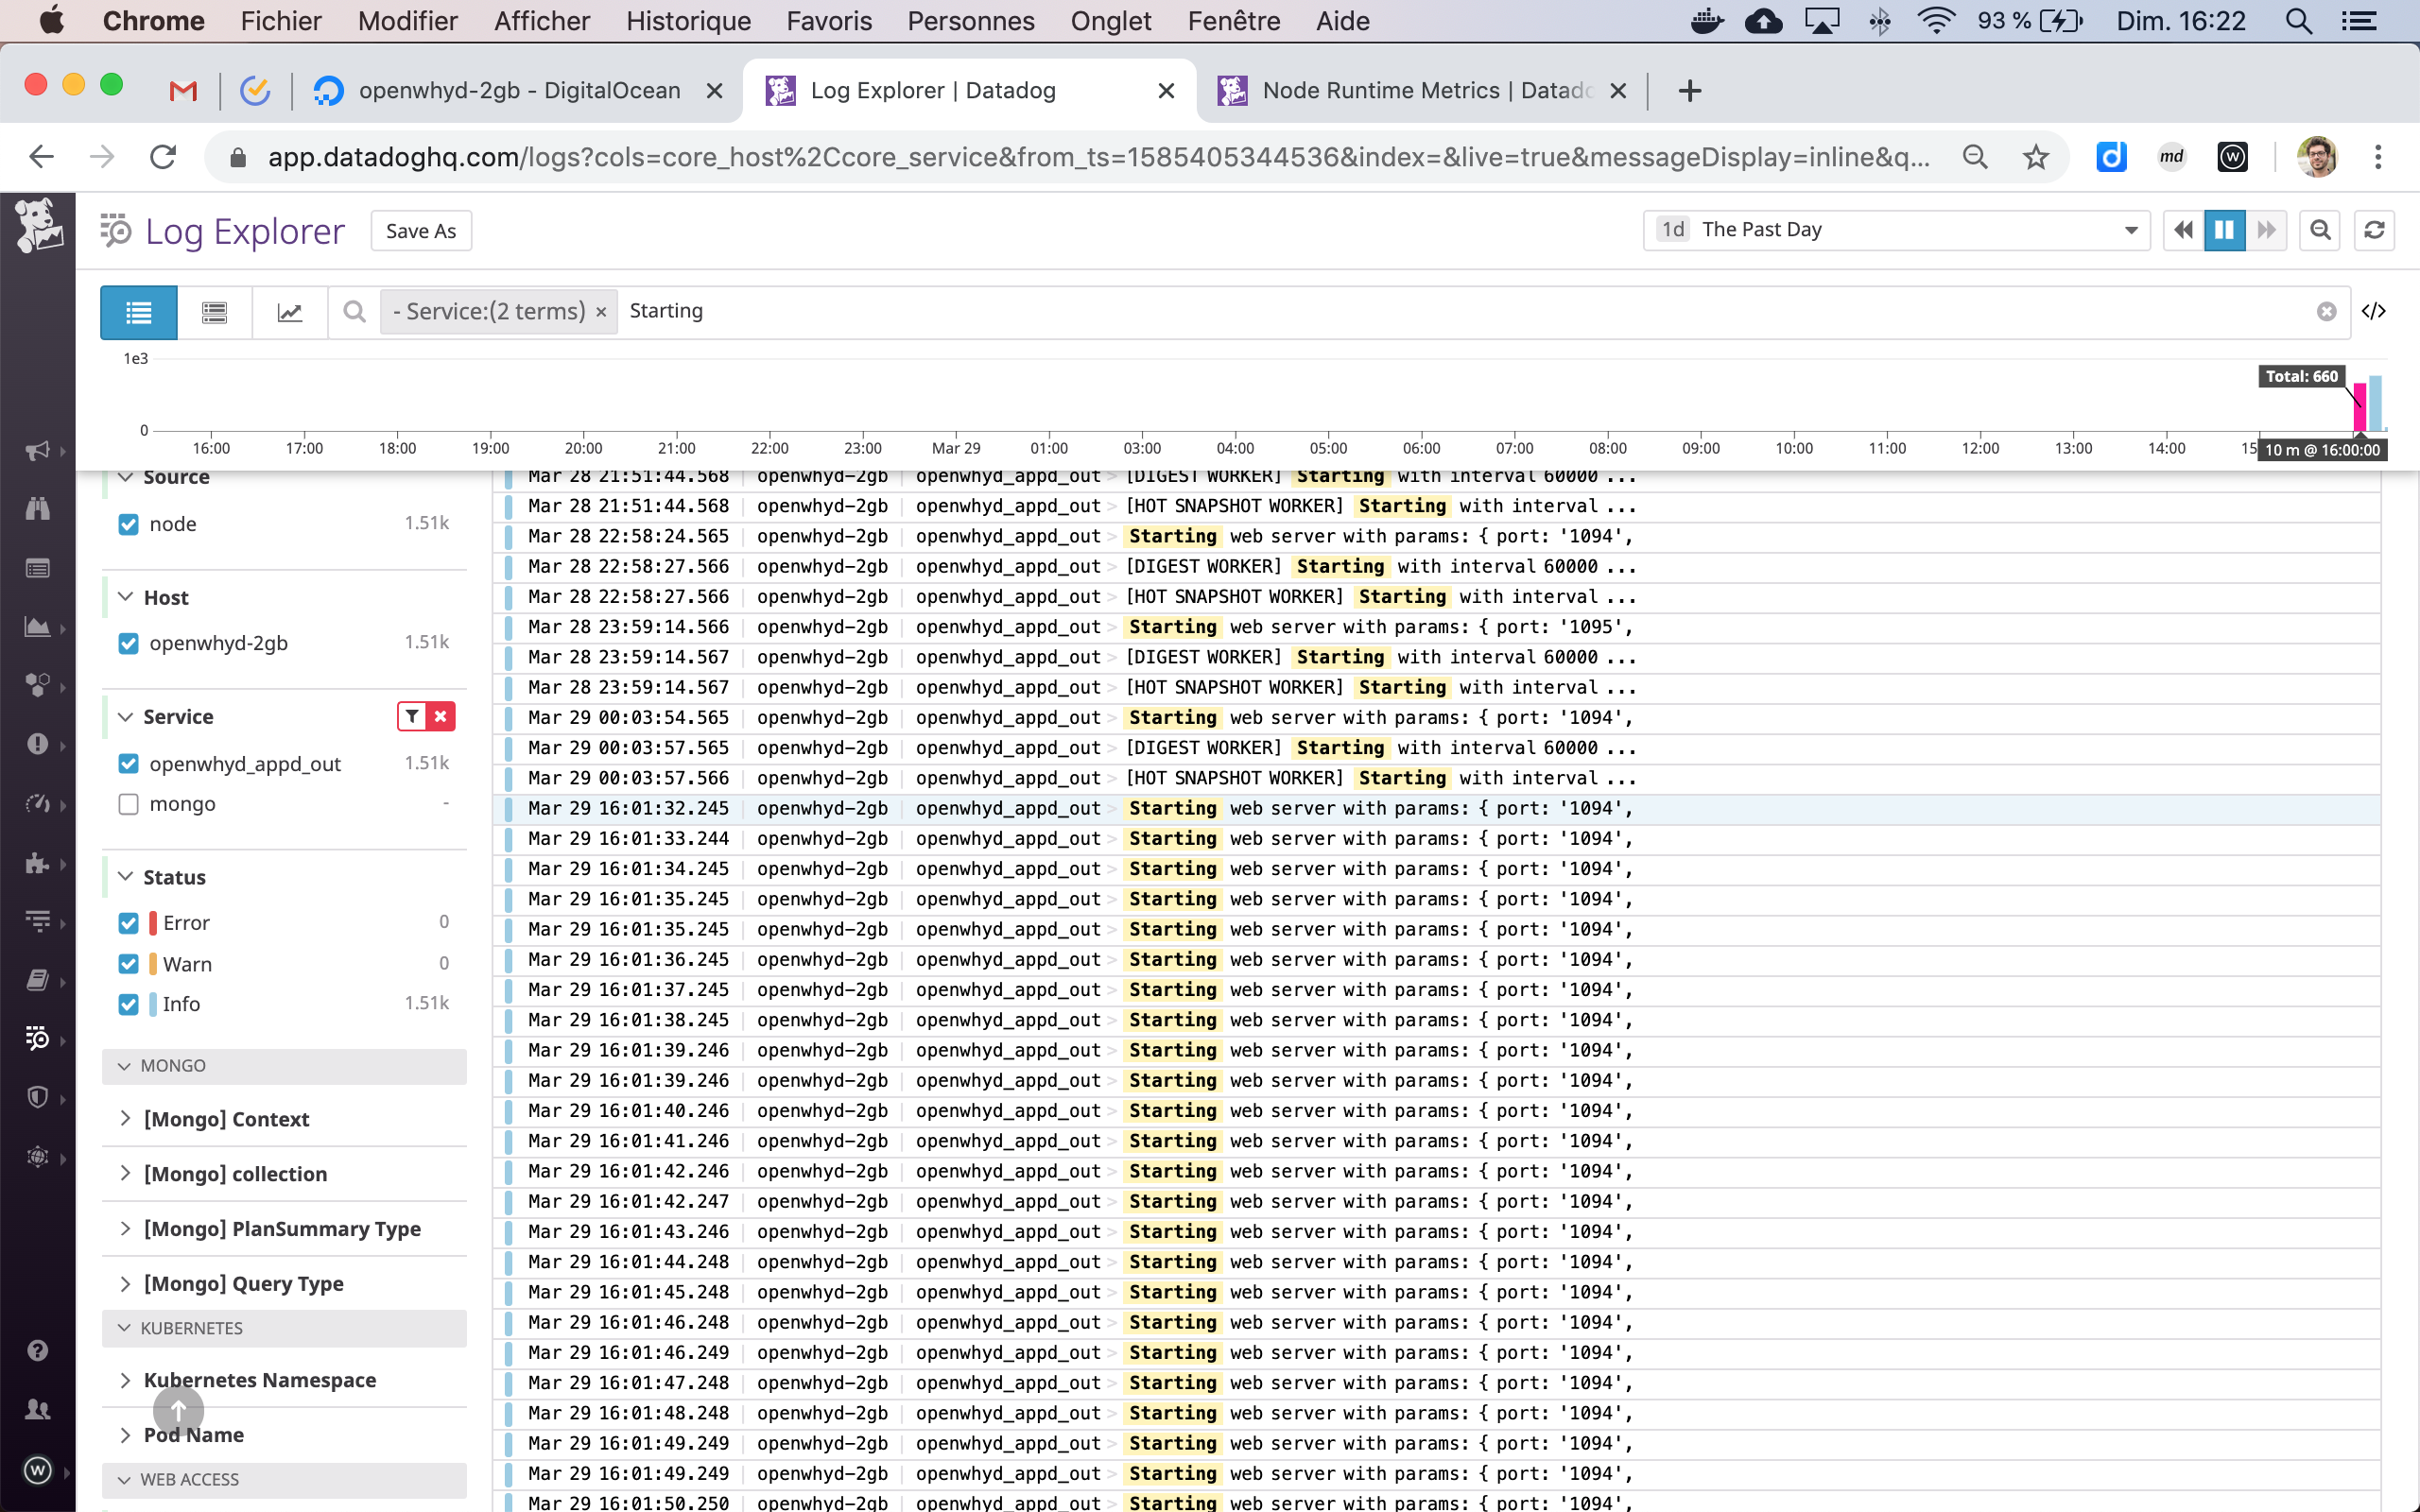Switch log view to graph visualization mode
This screenshot has height=1512, width=2420.
[289, 312]
